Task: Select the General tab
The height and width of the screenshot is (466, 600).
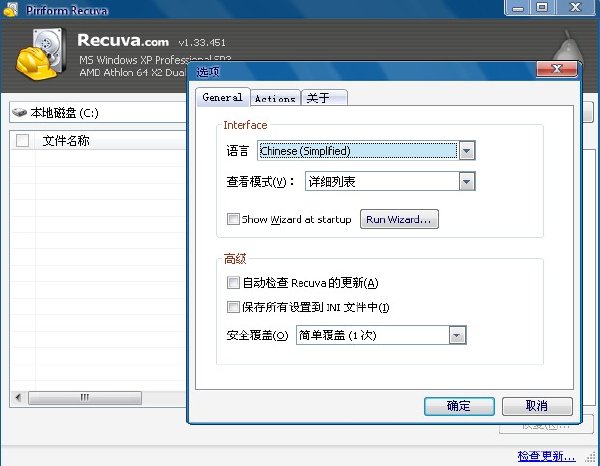Action: 223,97
